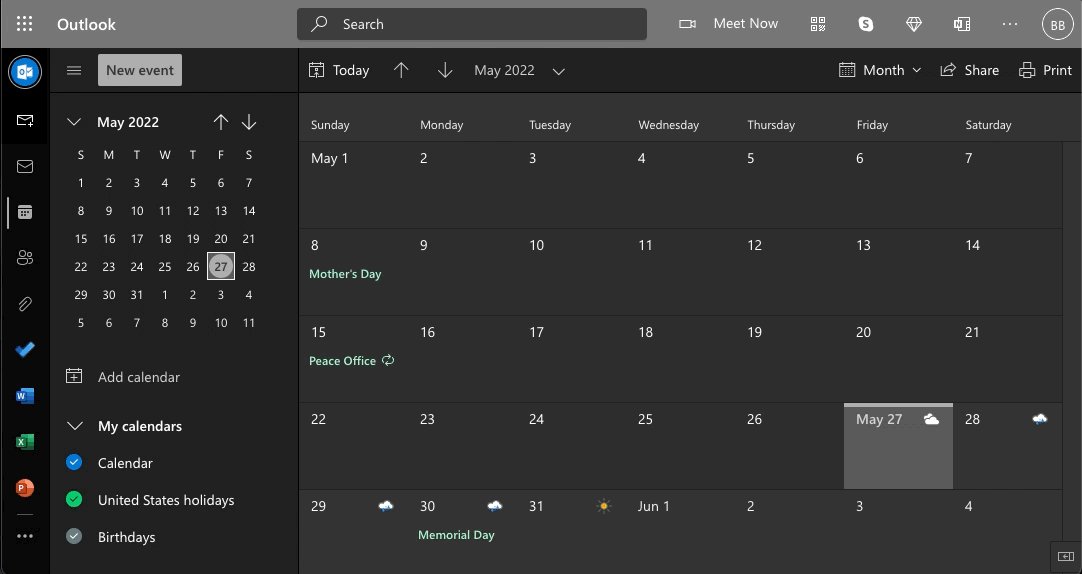Viewport: 1082px width, 574px height.
Task: Open the header more options ellipsis
Action: tap(1010, 24)
